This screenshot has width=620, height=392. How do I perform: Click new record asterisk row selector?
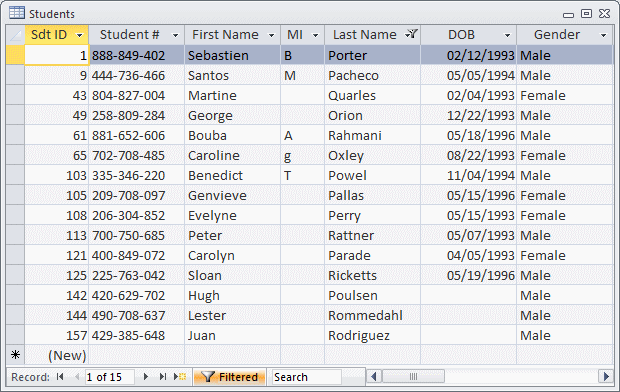[x=15, y=355]
